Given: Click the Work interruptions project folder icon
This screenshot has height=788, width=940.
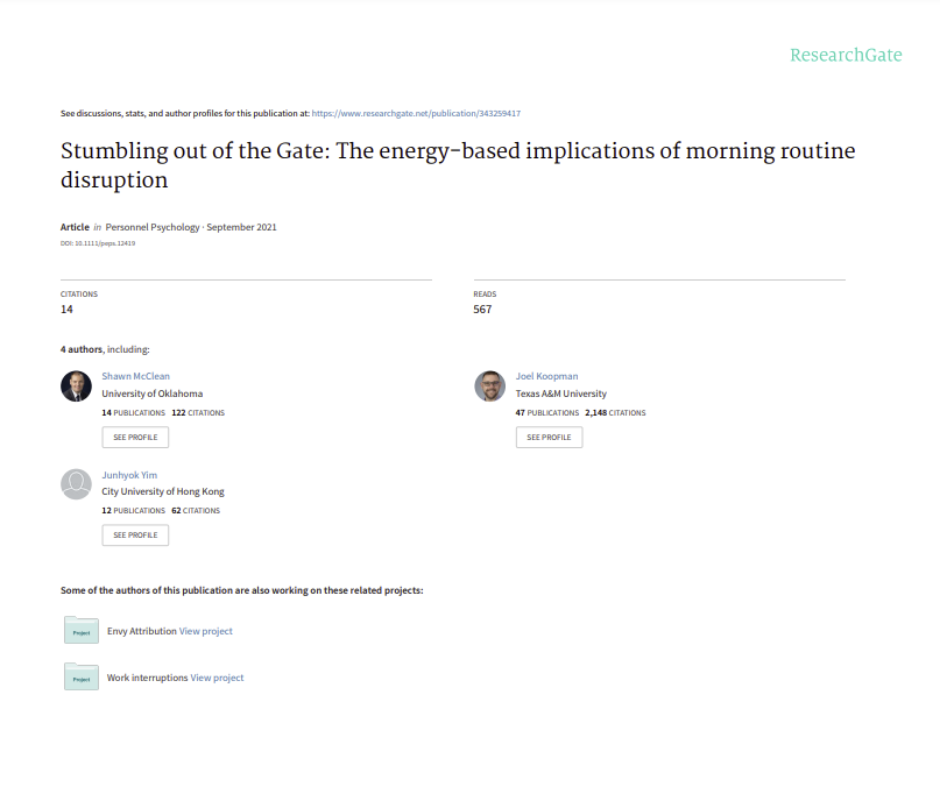Looking at the screenshot, I should (x=82, y=676).
